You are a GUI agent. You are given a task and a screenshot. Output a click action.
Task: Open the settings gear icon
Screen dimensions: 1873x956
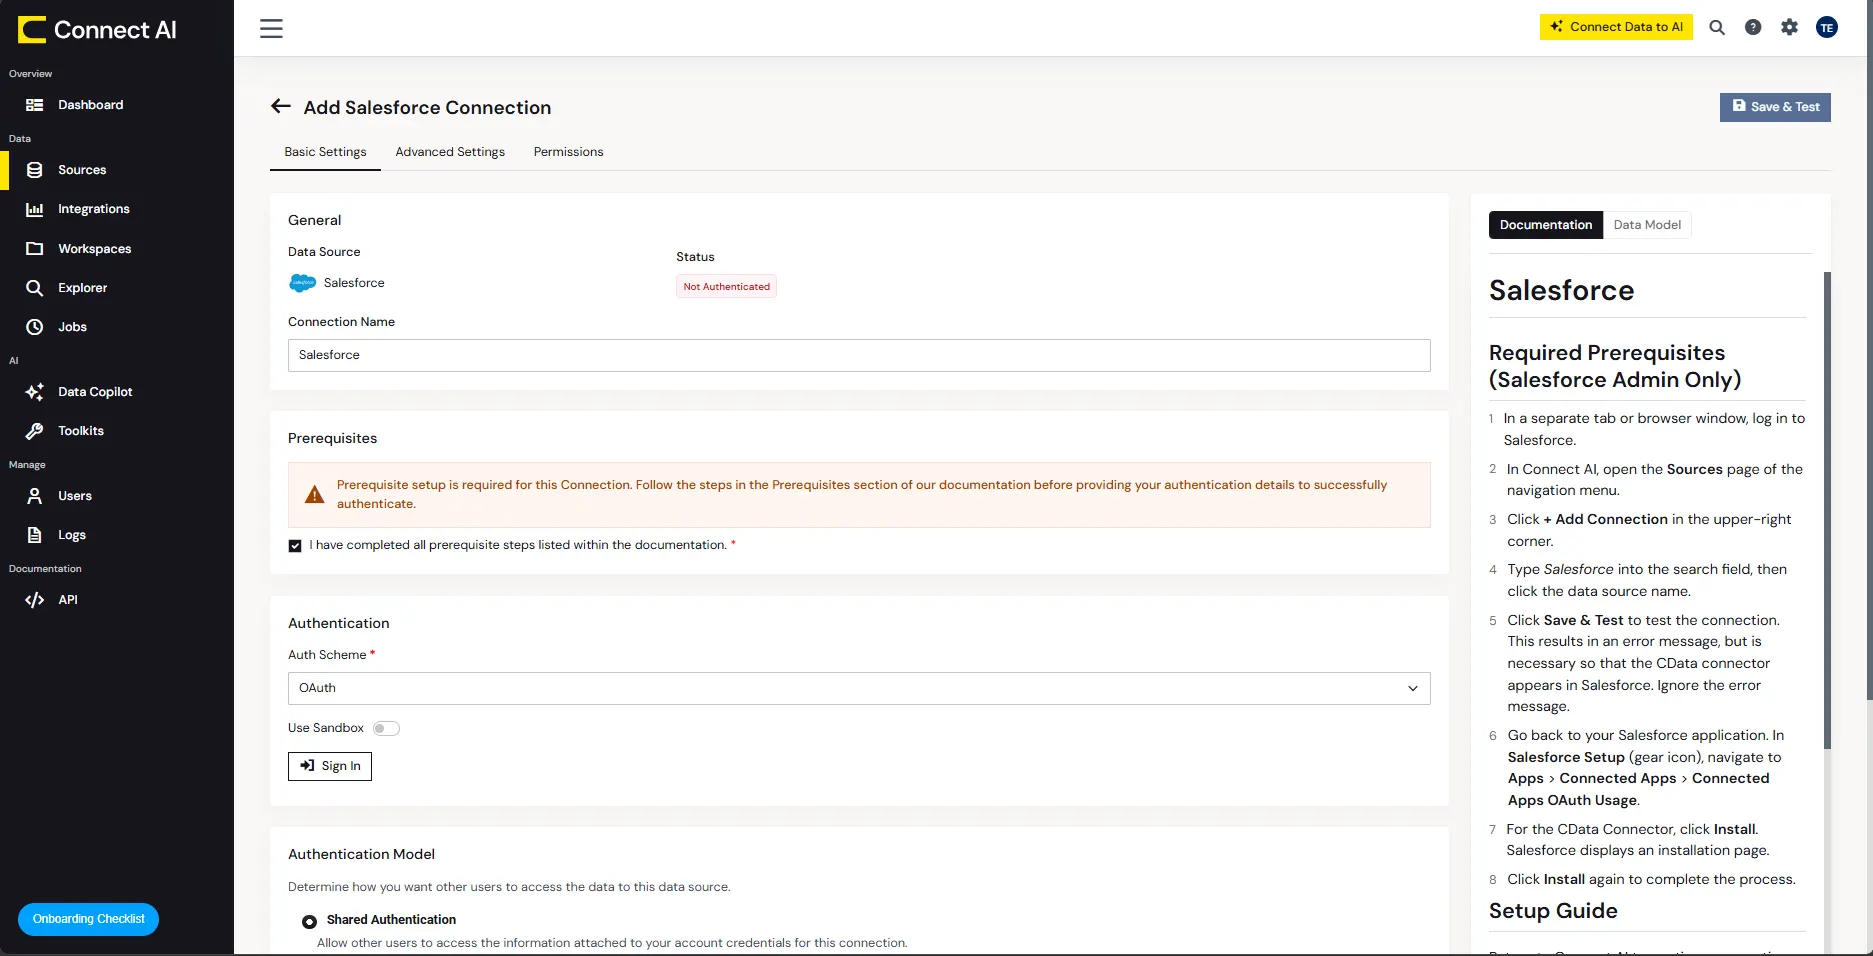click(x=1790, y=28)
